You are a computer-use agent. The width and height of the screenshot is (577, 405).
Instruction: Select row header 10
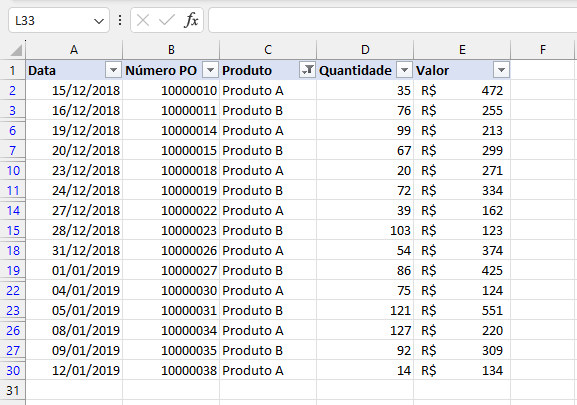click(x=13, y=170)
